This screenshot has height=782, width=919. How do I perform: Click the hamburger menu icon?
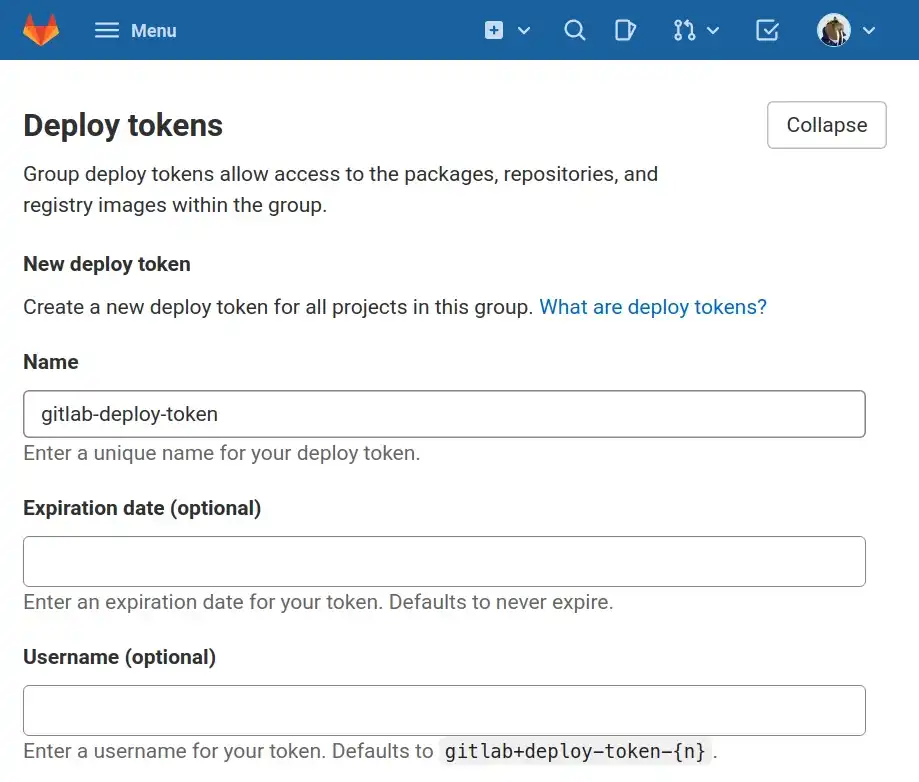[106, 29]
